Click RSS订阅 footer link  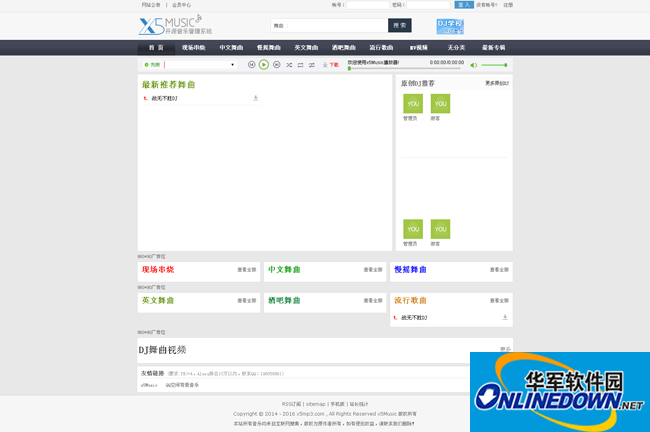[291, 404]
